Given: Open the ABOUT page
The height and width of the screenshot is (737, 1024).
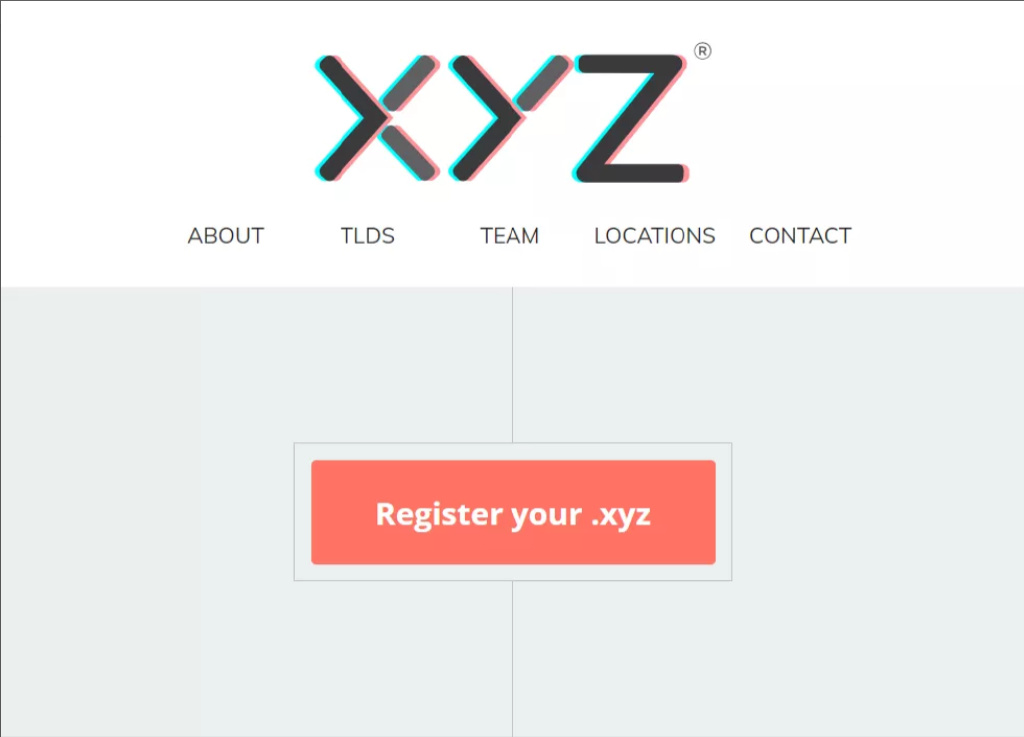Looking at the screenshot, I should [x=226, y=236].
